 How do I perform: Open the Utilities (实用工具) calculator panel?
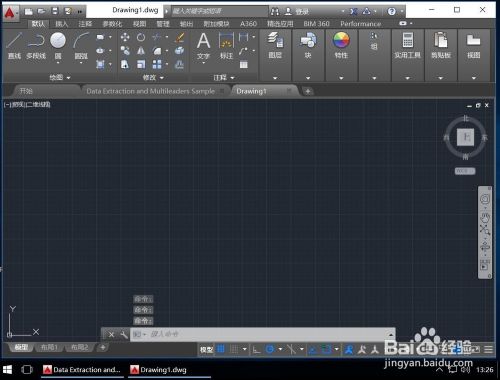pos(407,46)
